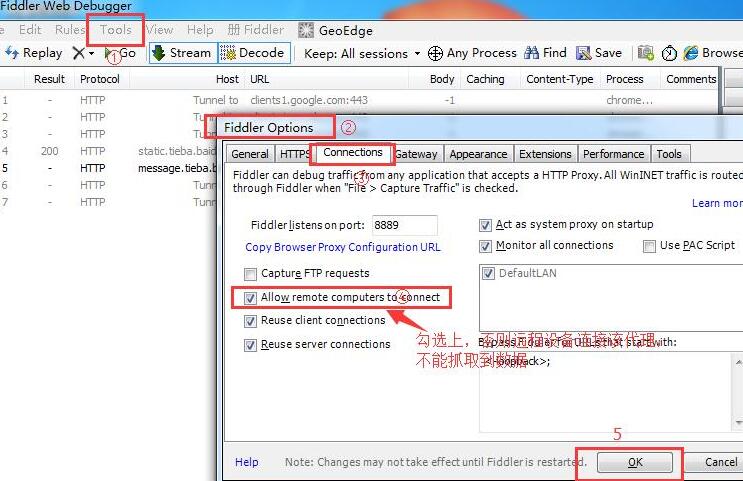
Task: Sort sessions by Comments column header
Action: pyautogui.click(x=691, y=79)
